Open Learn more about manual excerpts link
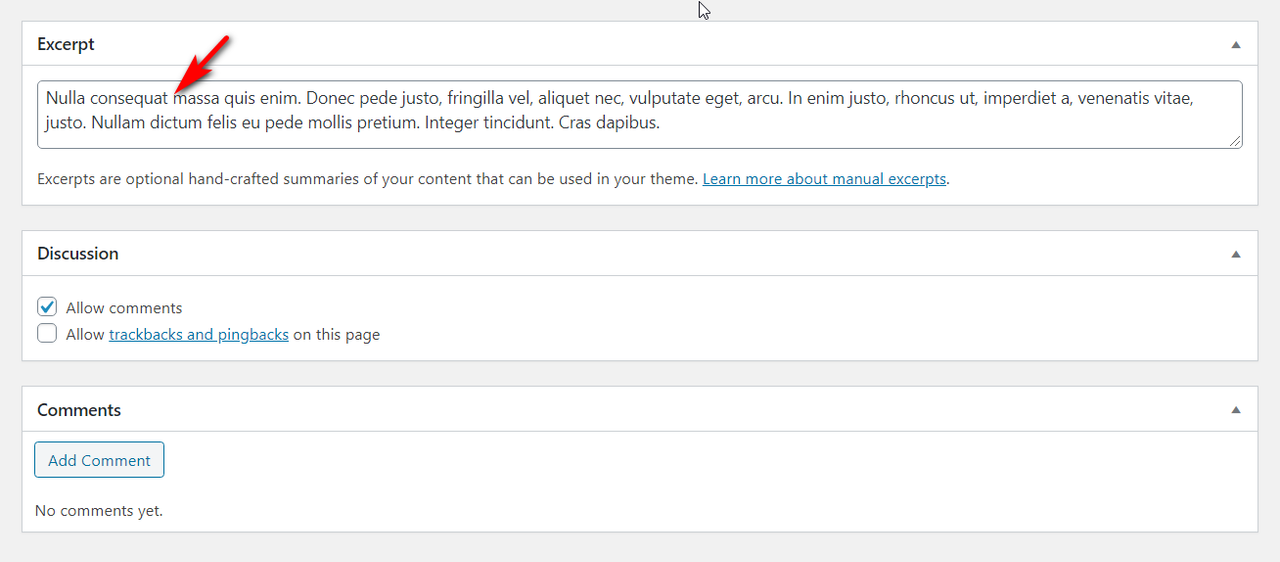 824,179
